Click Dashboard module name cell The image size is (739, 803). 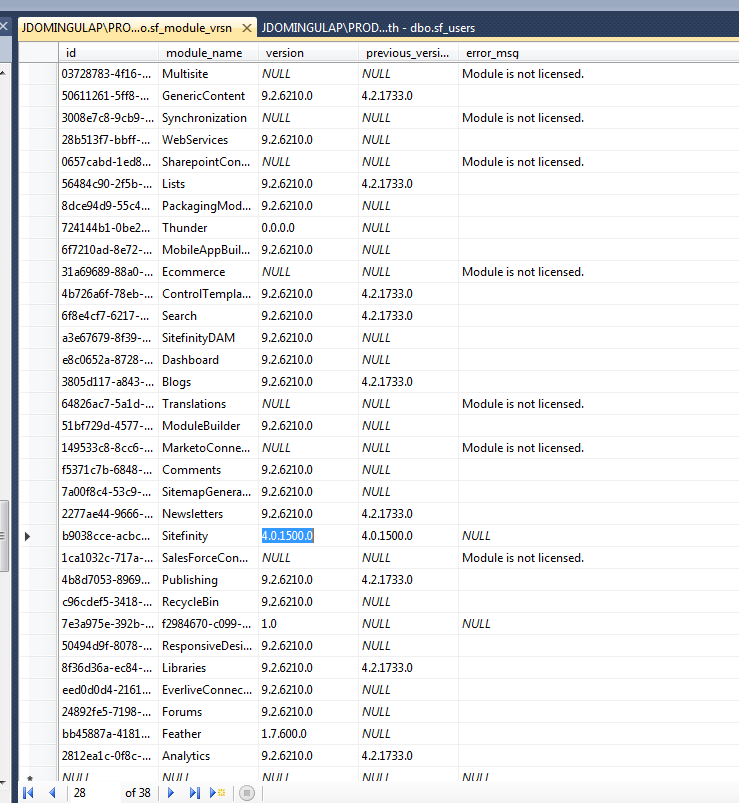[208, 360]
